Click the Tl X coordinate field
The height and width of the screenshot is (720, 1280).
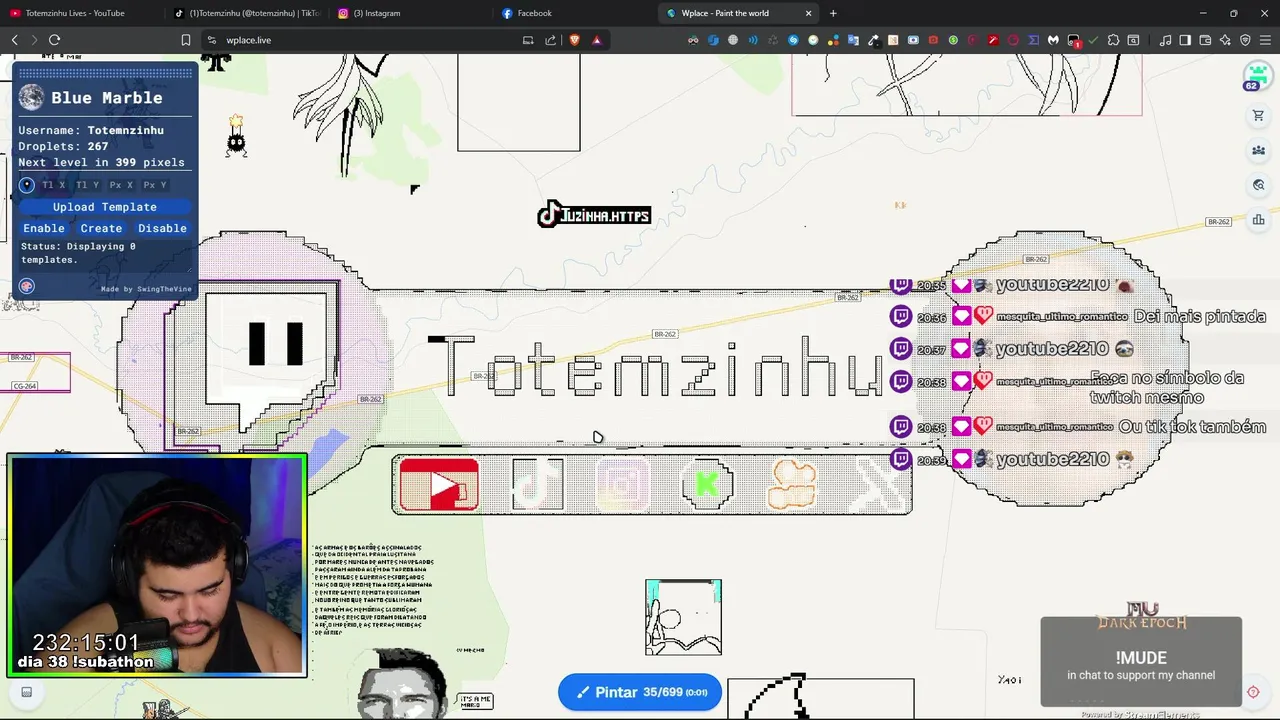pyautogui.click(x=54, y=185)
